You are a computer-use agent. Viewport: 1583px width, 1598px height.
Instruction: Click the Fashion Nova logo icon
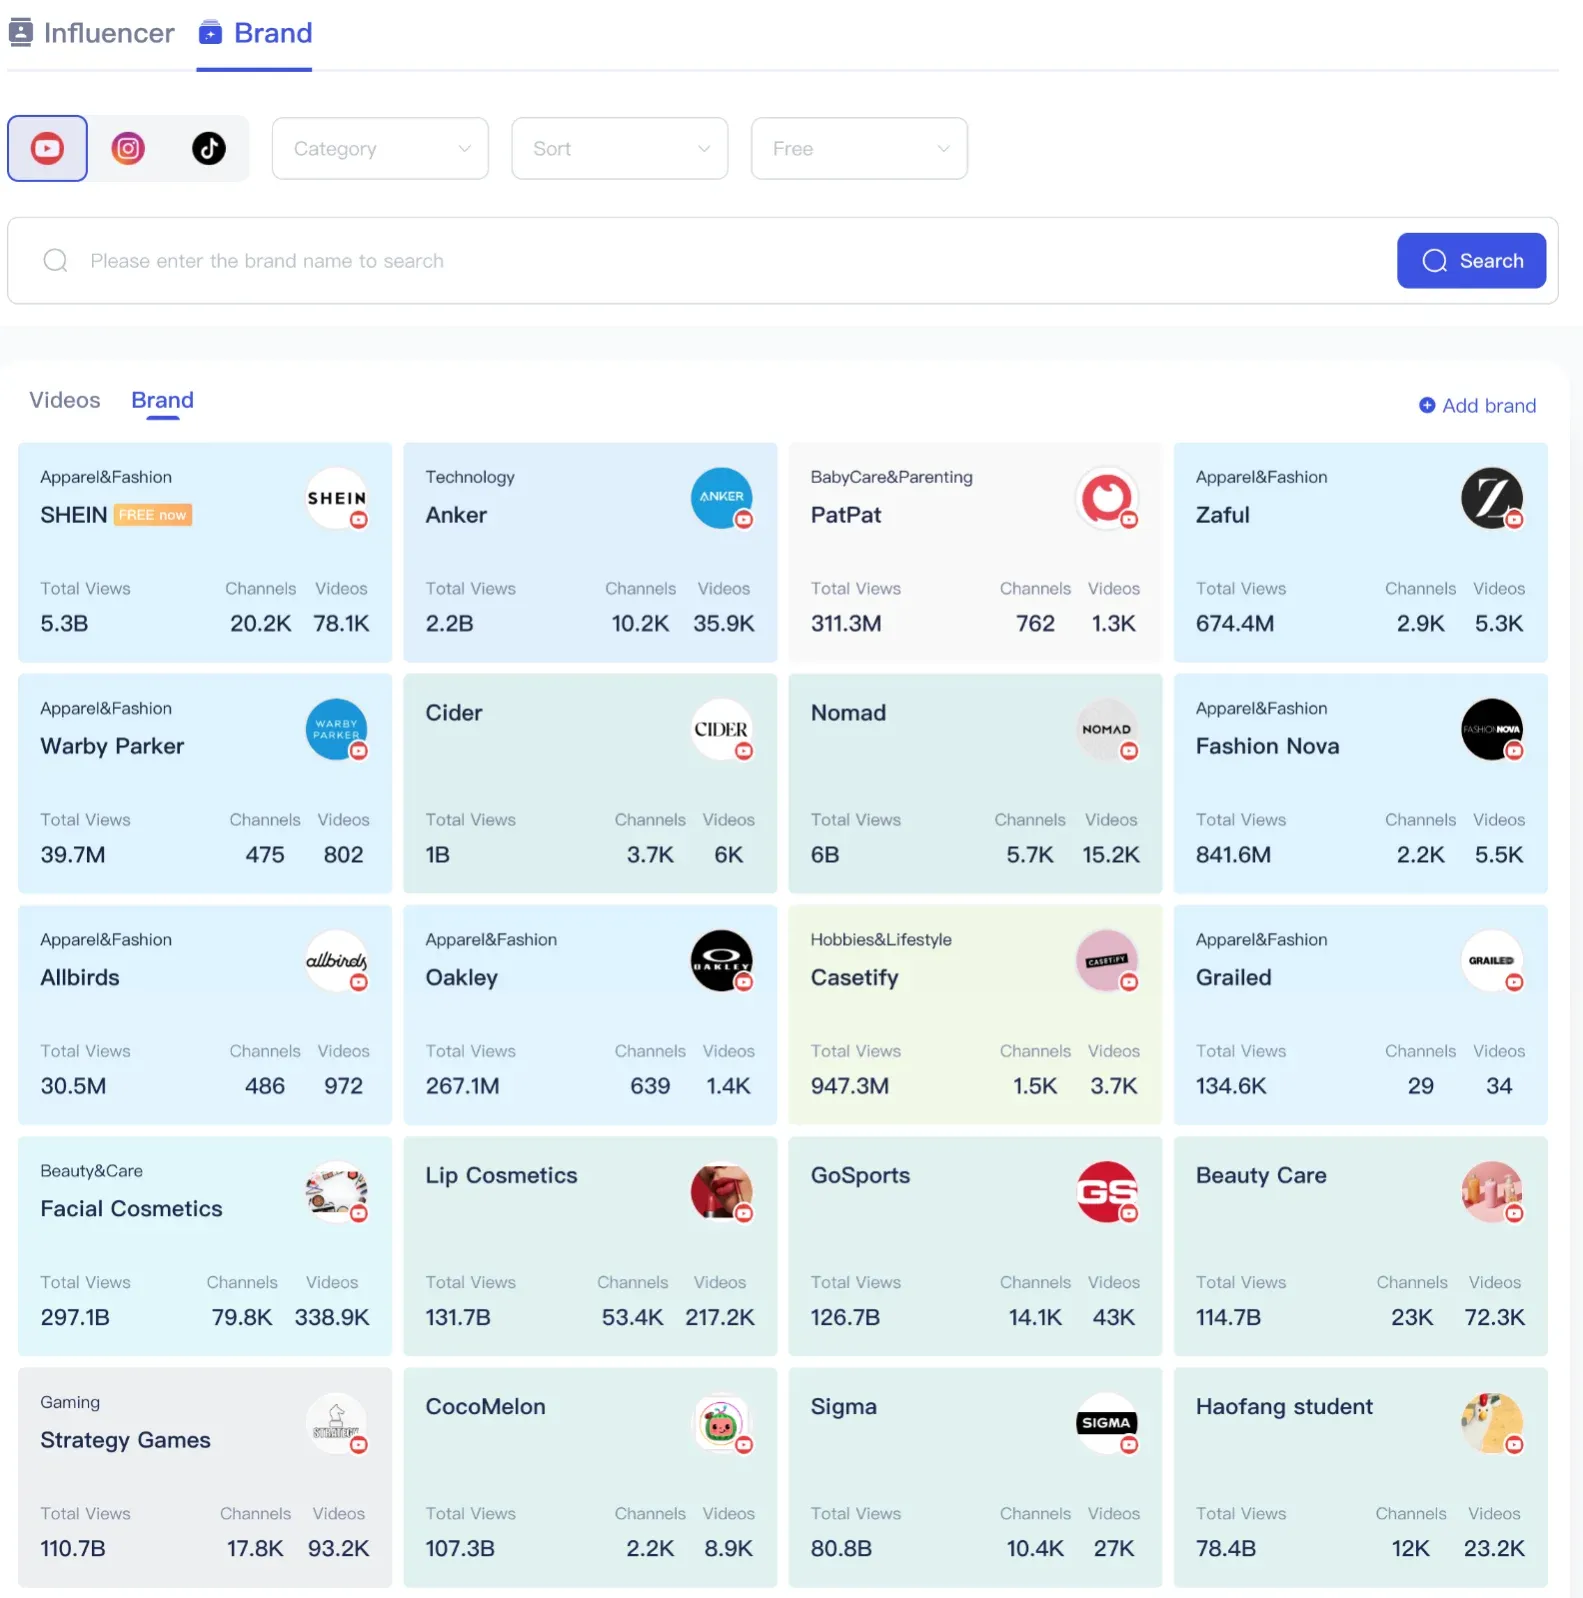1491,729
